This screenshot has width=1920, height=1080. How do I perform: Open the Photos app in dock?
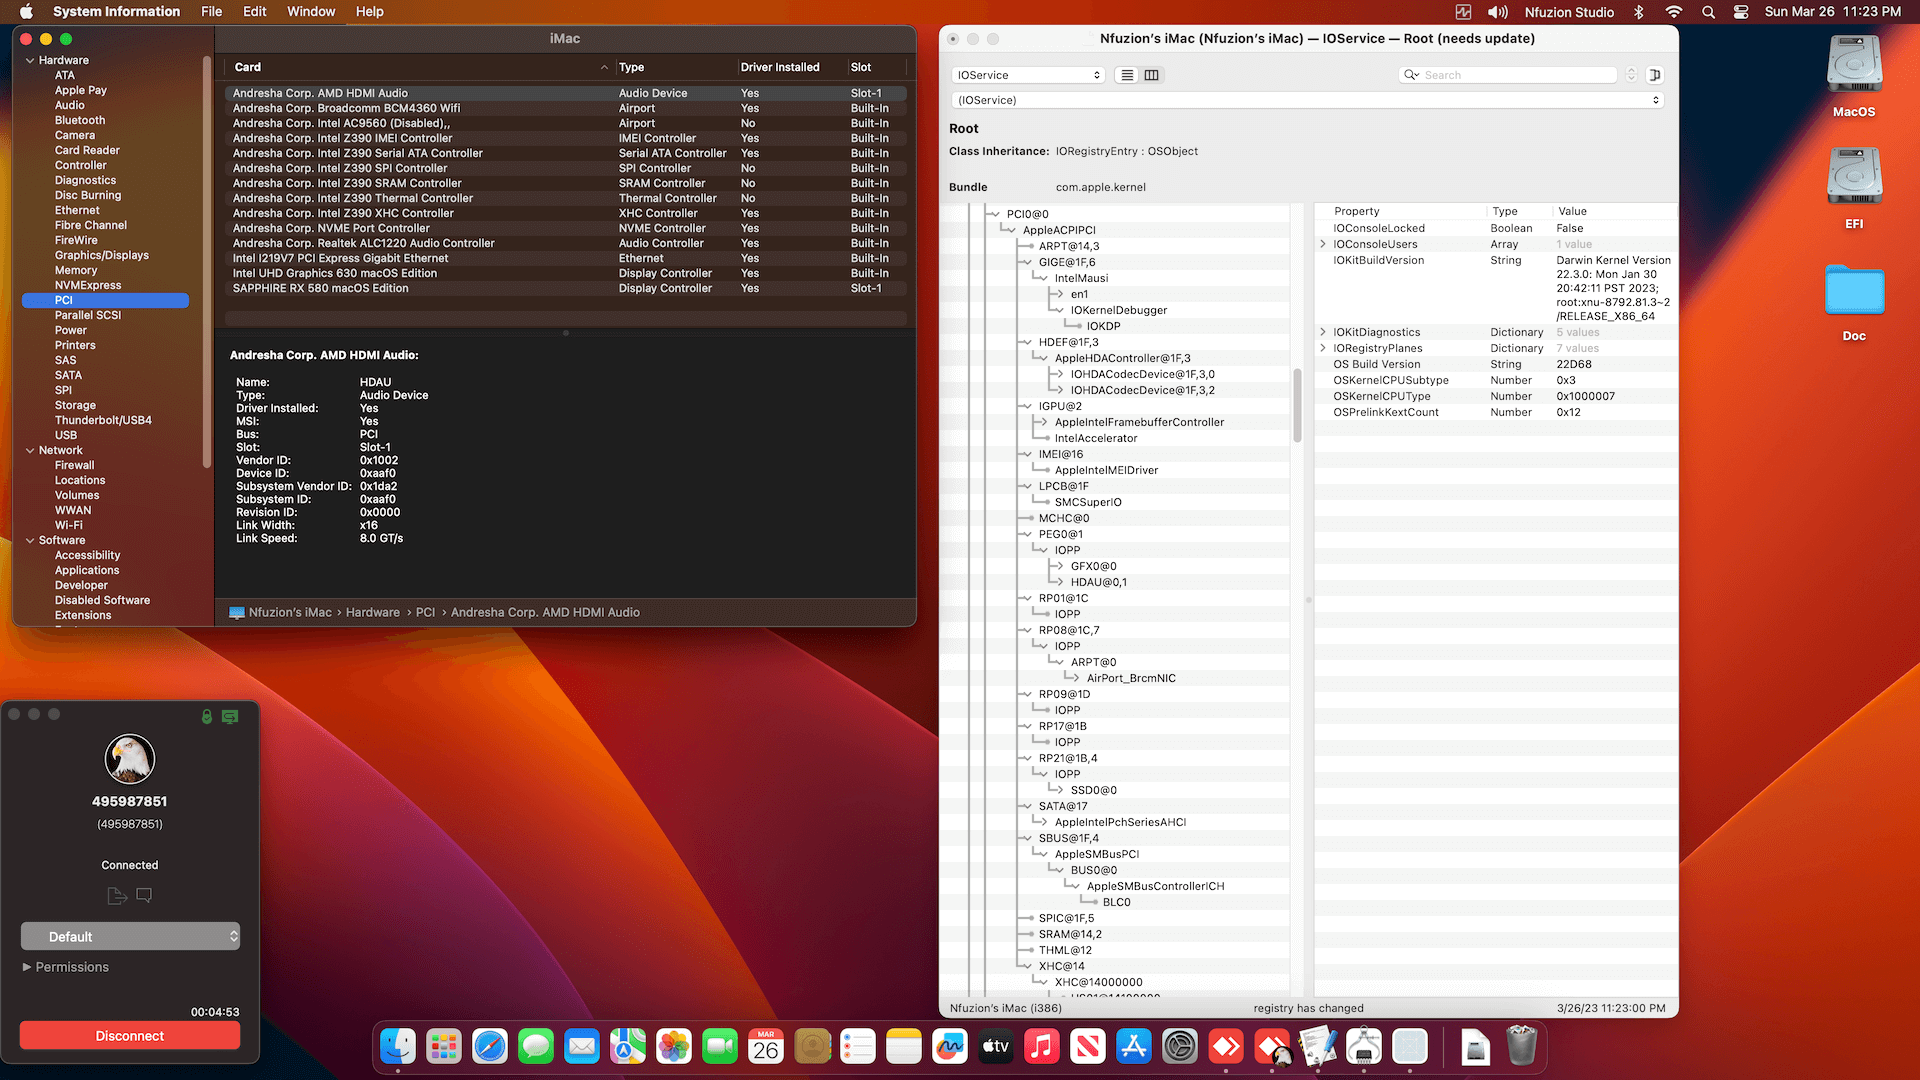point(674,1047)
